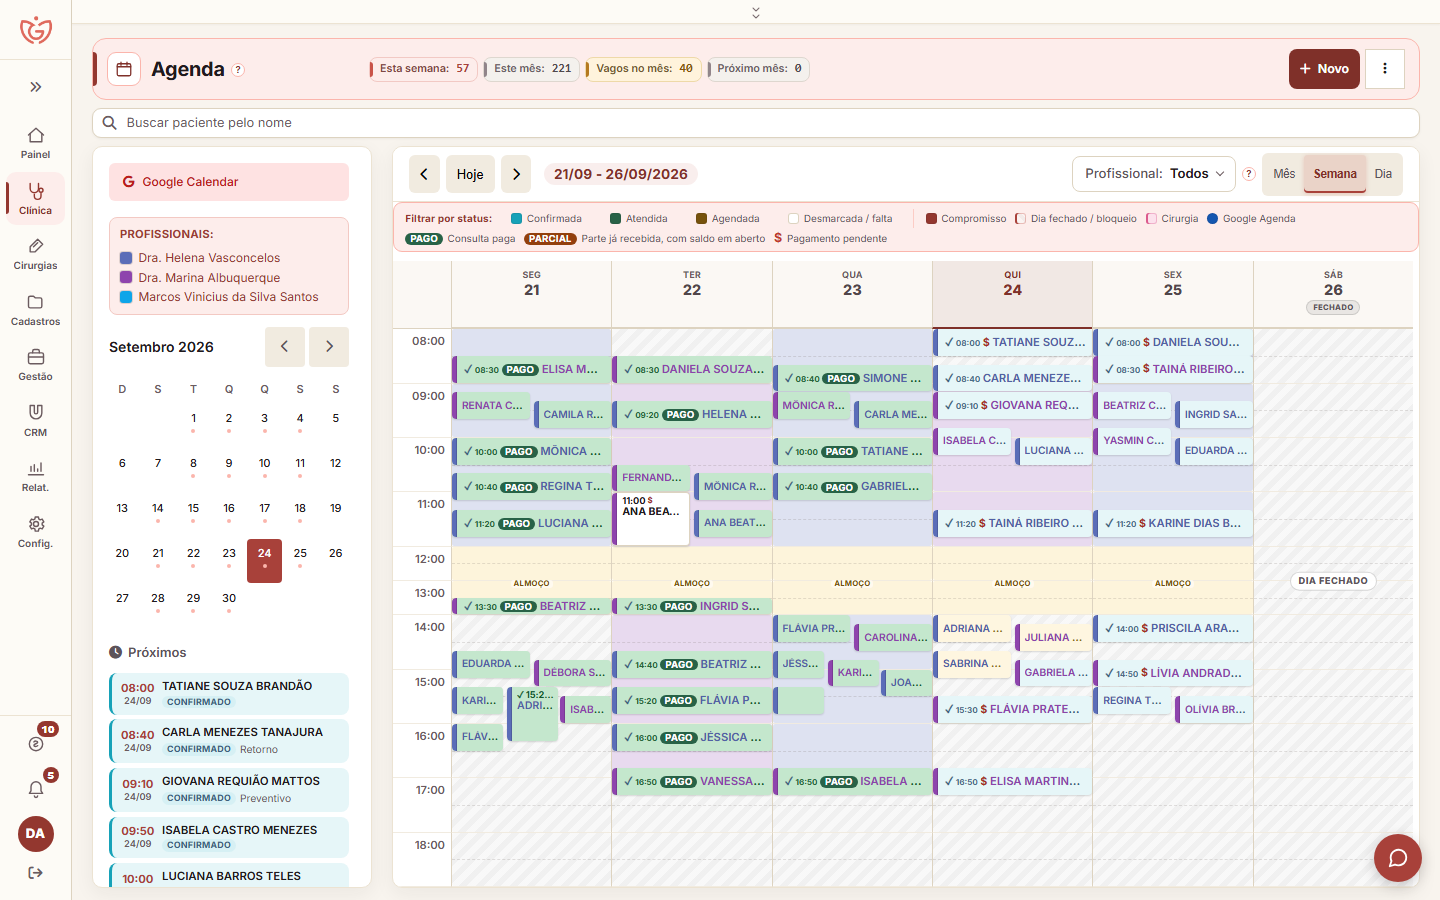This screenshot has width=1440, height=900.
Task: Toggle the Confirmada status filter
Action: [546, 218]
